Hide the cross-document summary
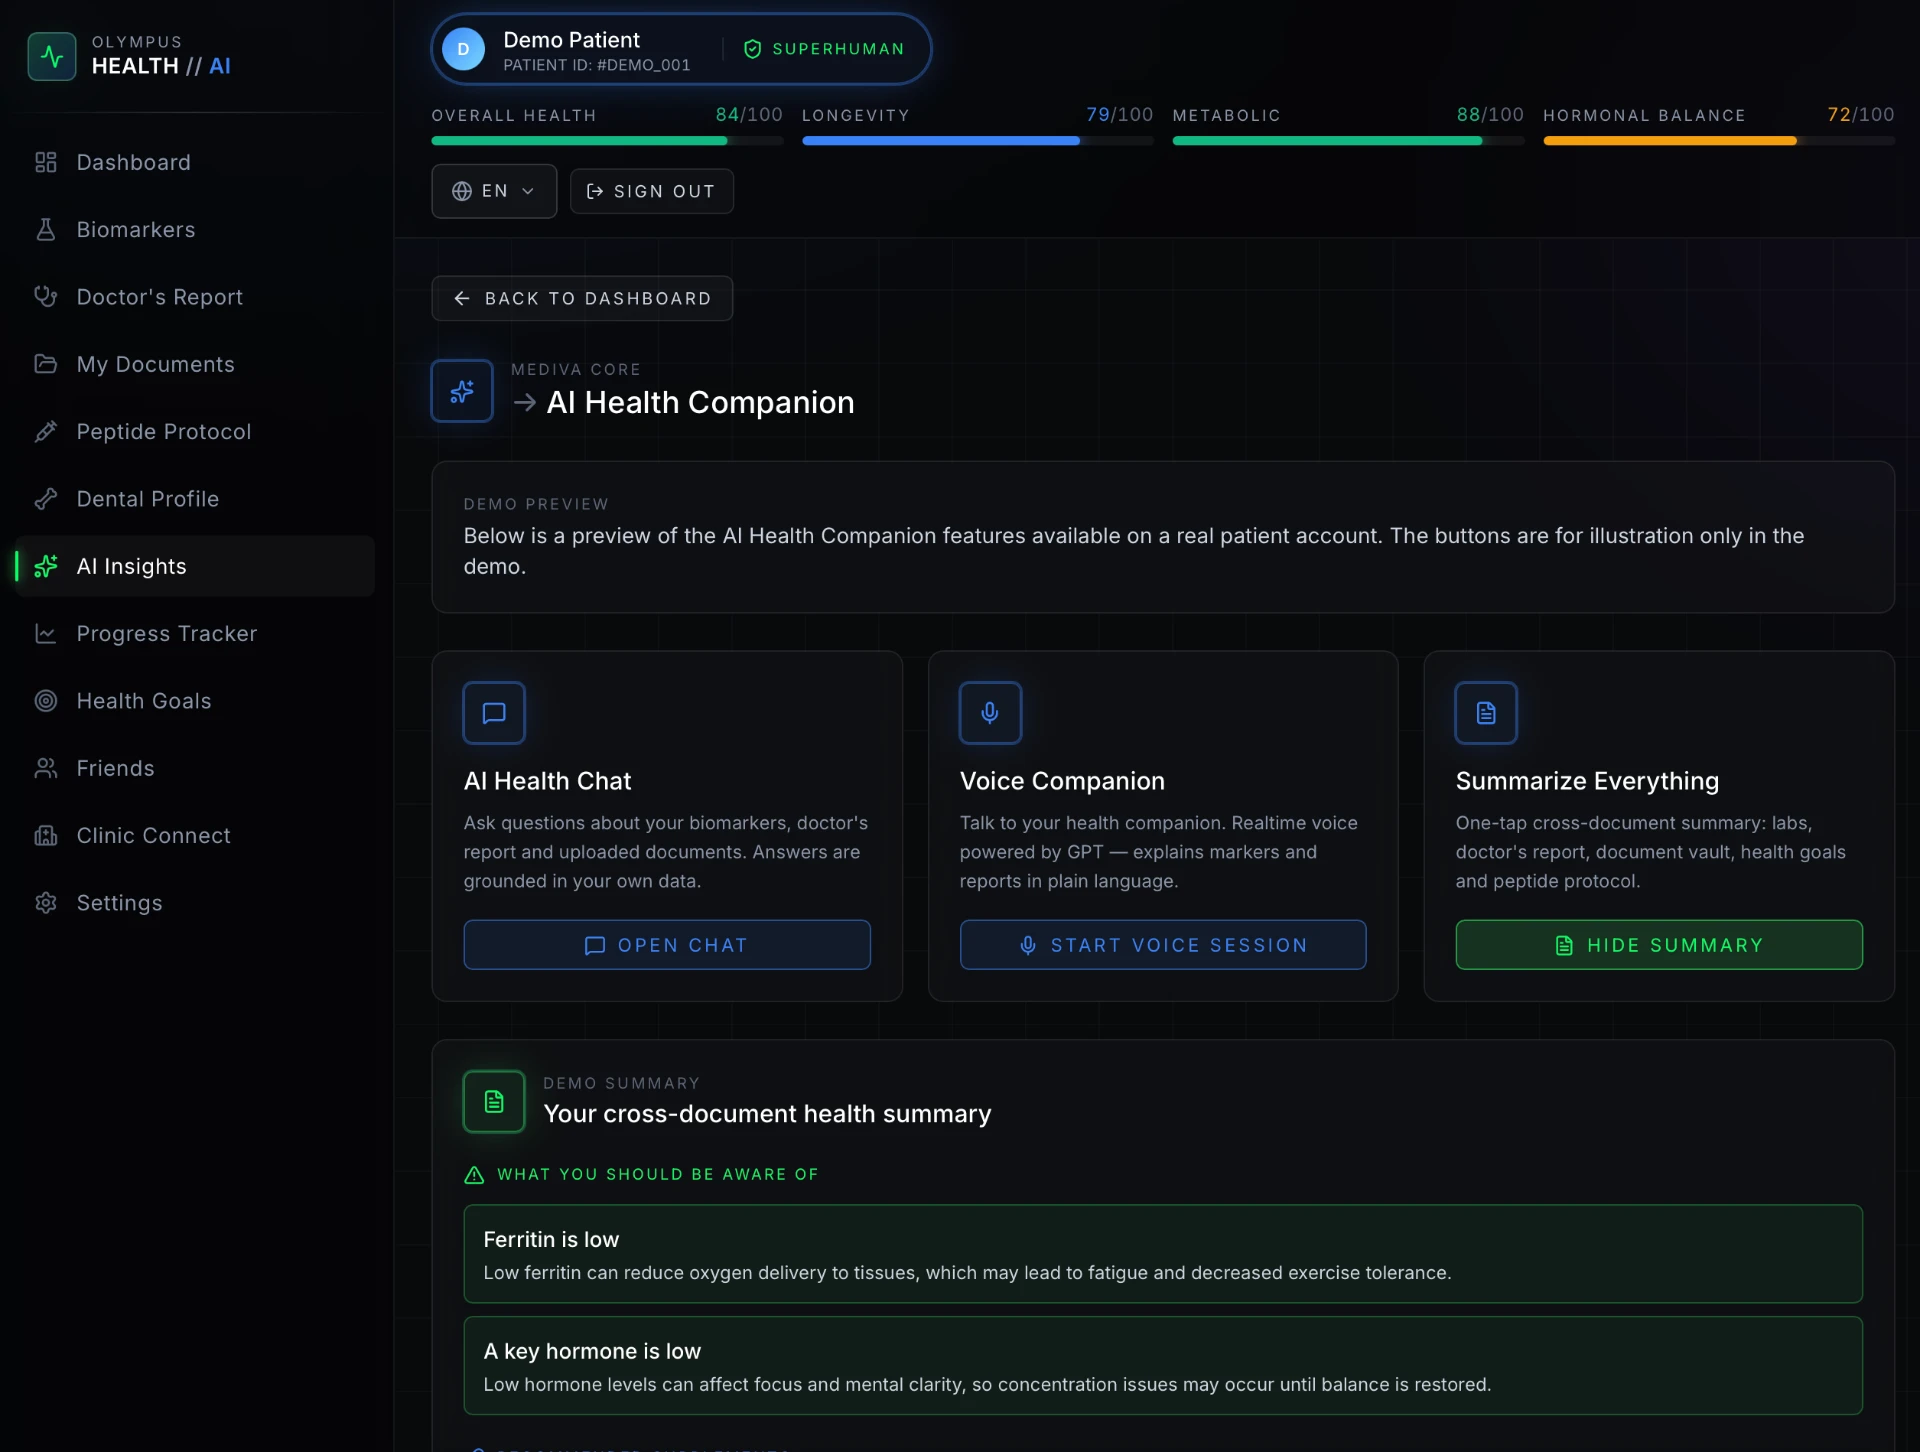 coord(1659,945)
